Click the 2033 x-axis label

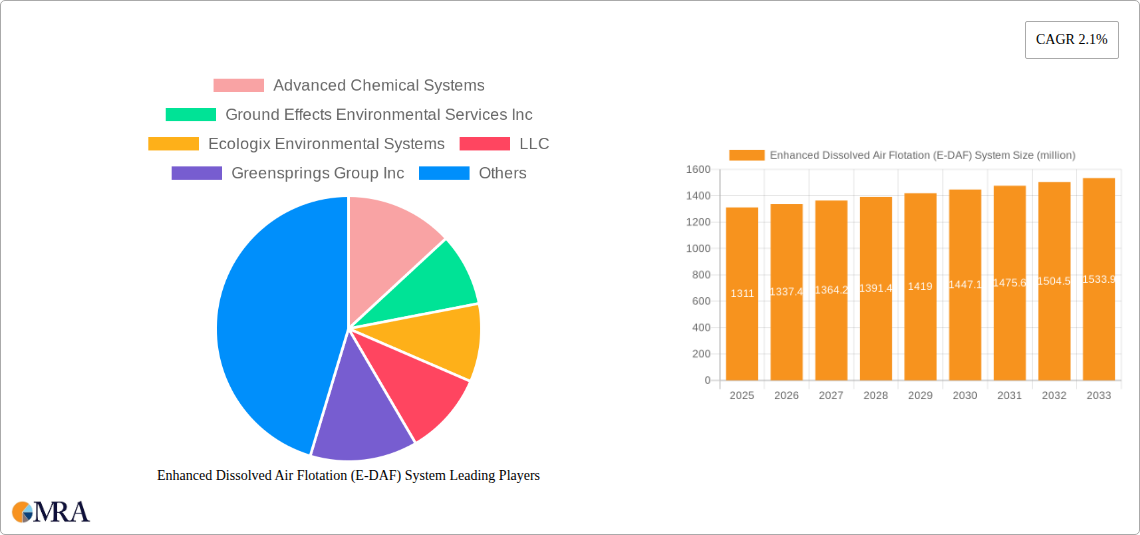1099,395
